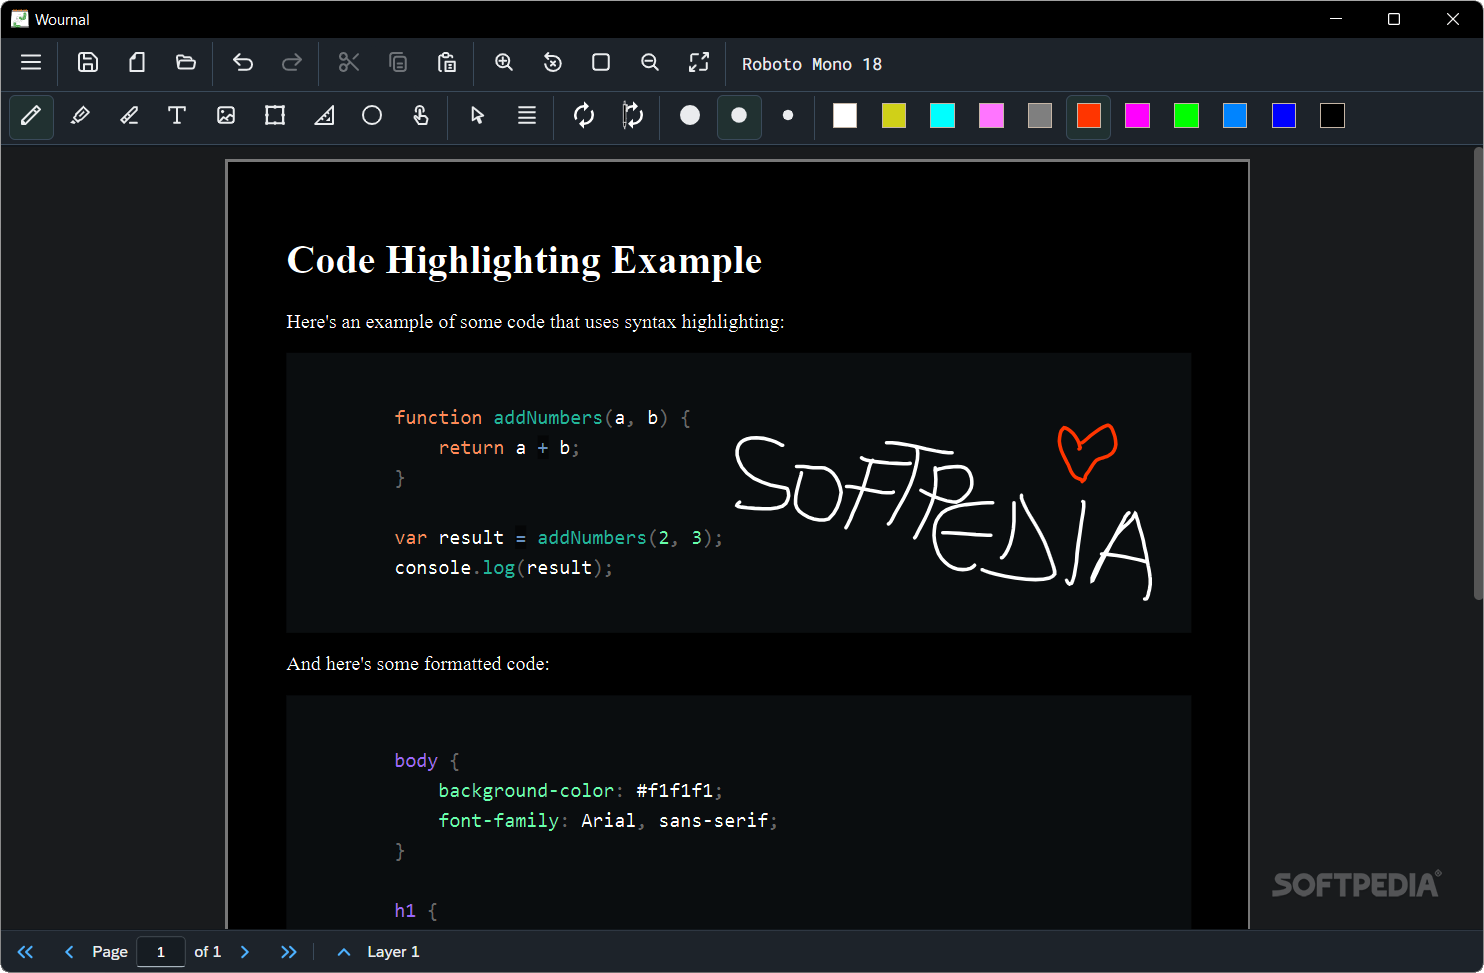The image size is (1484, 973).
Task: Click the circular rotate arrows icon
Action: (x=584, y=116)
